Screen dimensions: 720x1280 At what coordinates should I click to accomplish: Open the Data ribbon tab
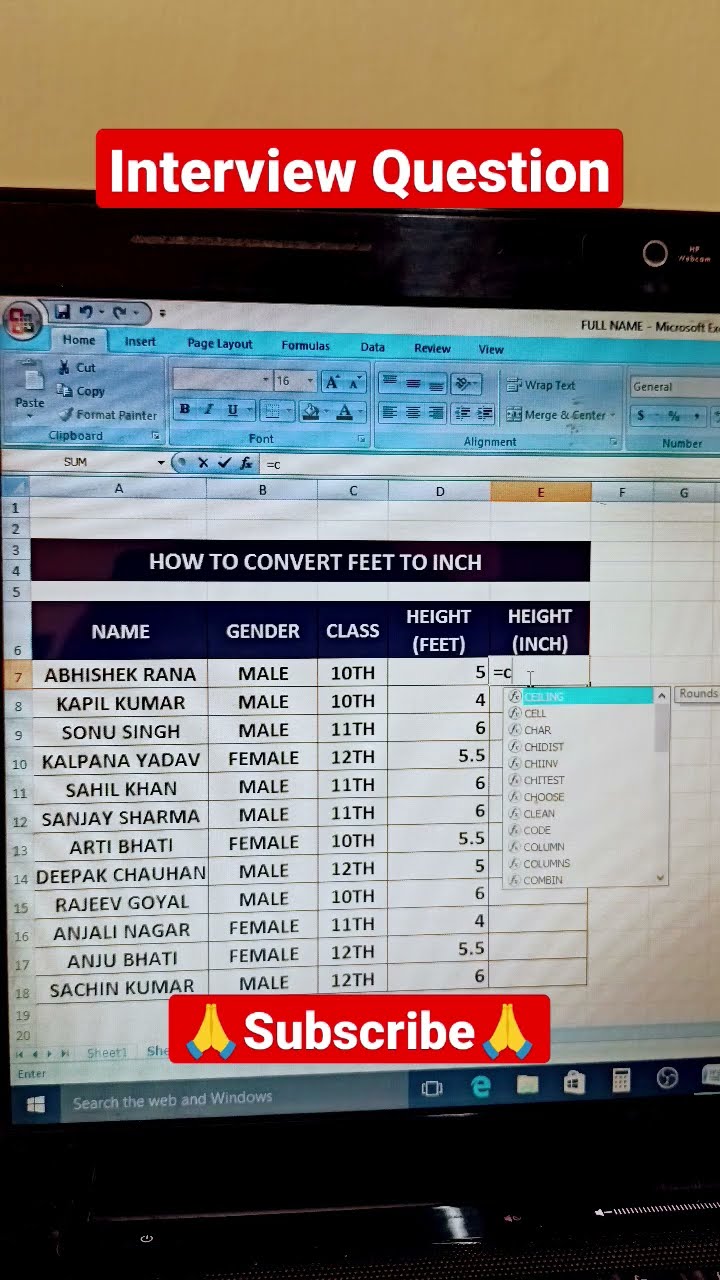tap(373, 347)
